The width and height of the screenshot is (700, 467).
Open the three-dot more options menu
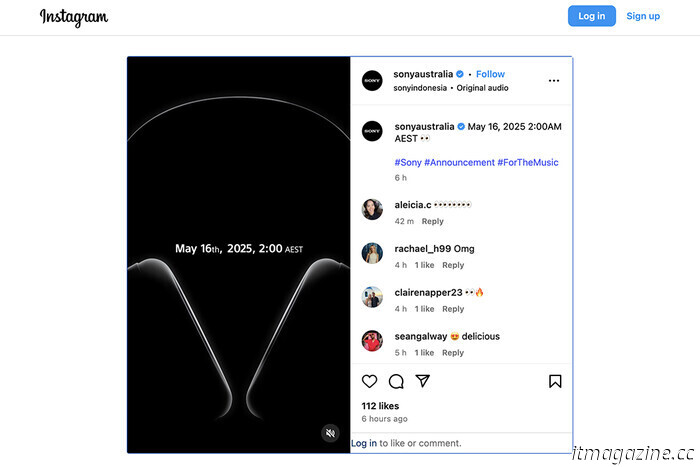[x=554, y=81]
